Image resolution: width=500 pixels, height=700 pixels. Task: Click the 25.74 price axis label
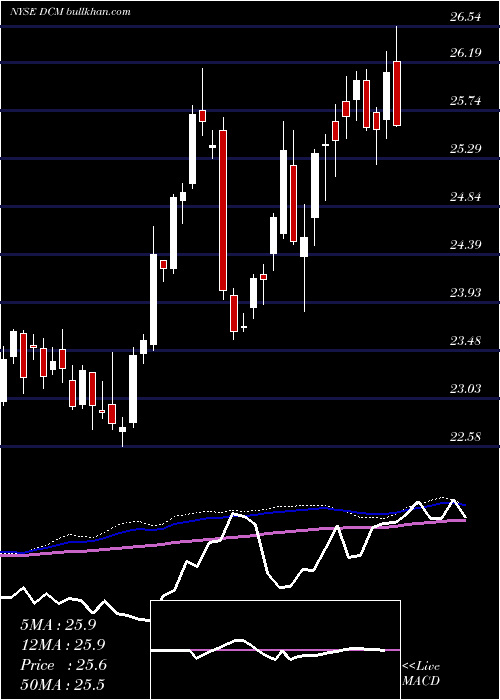click(x=466, y=100)
